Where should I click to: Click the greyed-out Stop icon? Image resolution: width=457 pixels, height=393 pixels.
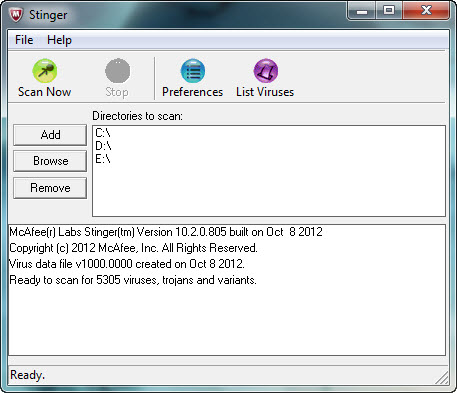pyautogui.click(x=117, y=71)
